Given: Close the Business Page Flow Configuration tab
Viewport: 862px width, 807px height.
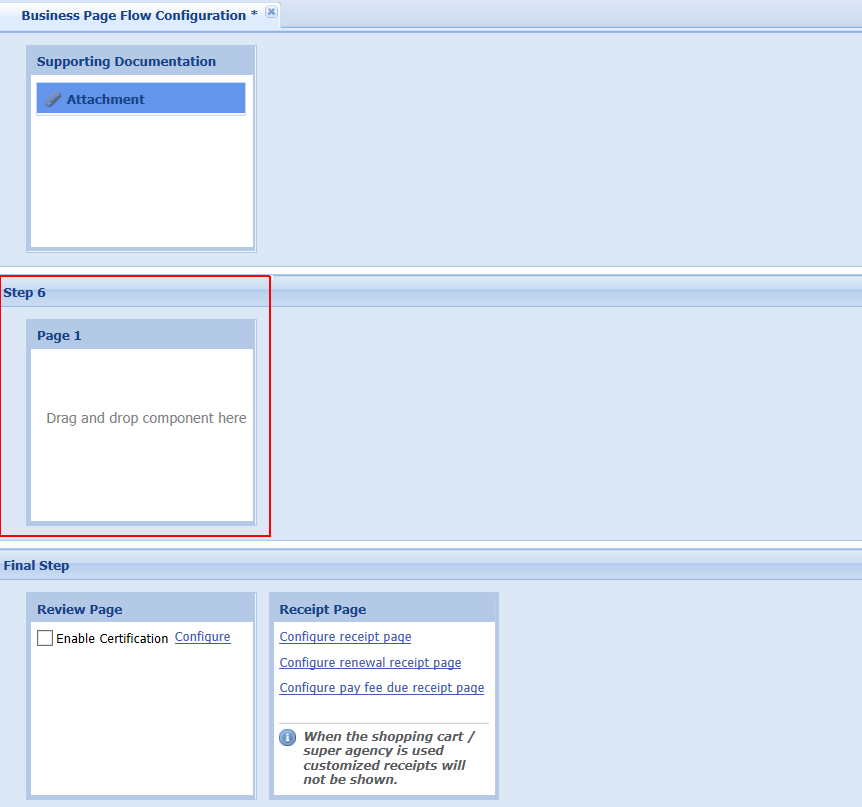Looking at the screenshot, I should (x=271, y=12).
